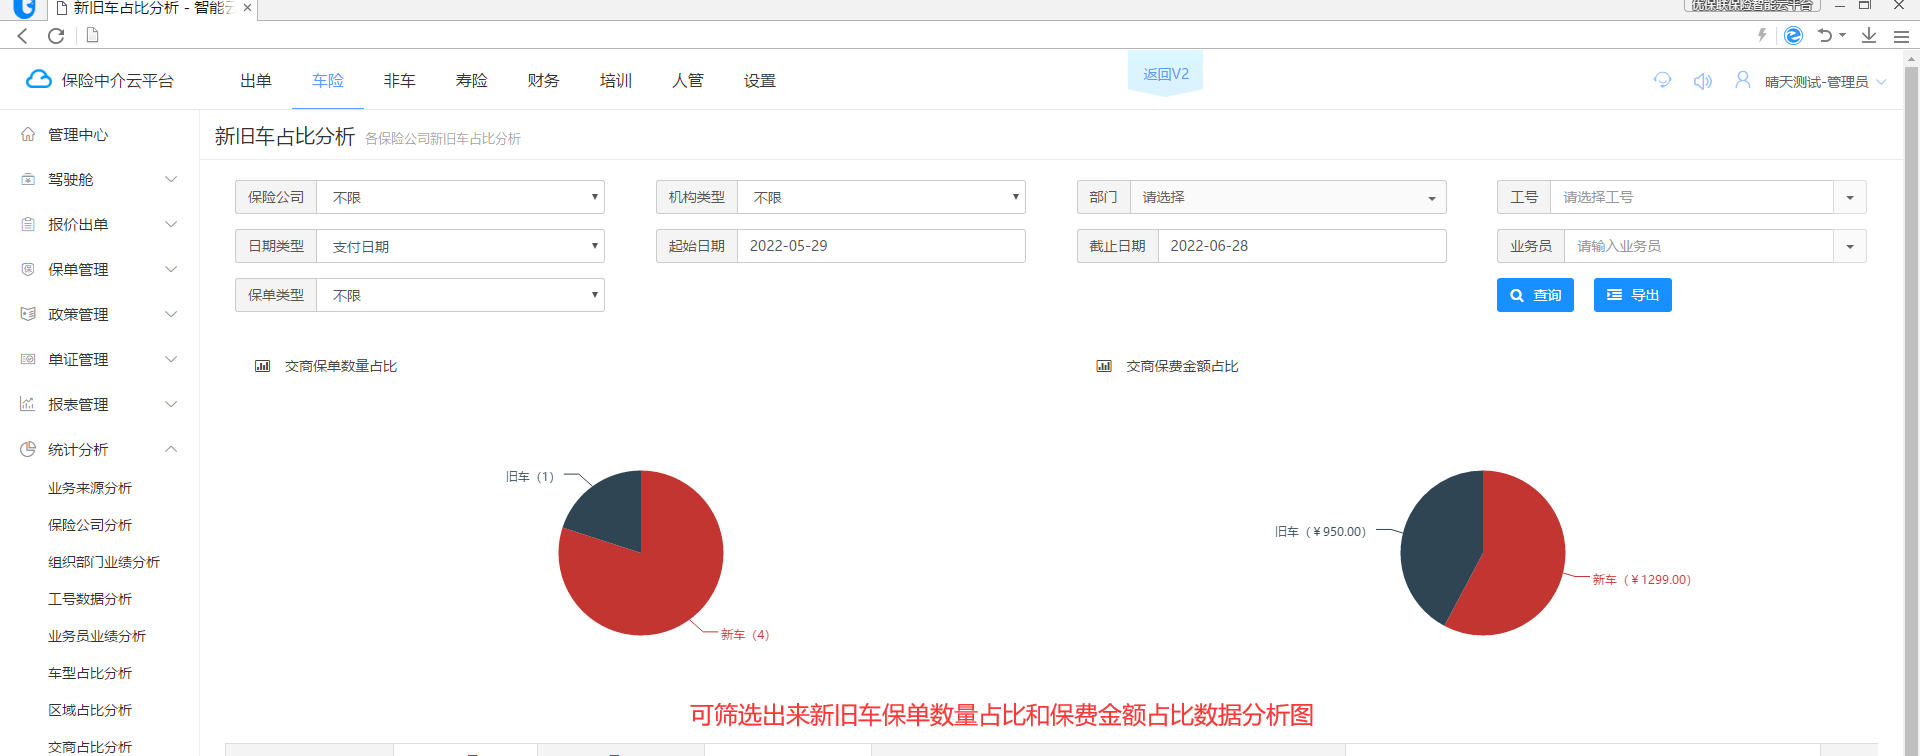Viewport: 1920px width, 756px height.
Task: Open the 工号 dropdown arrow
Action: pyautogui.click(x=1850, y=197)
